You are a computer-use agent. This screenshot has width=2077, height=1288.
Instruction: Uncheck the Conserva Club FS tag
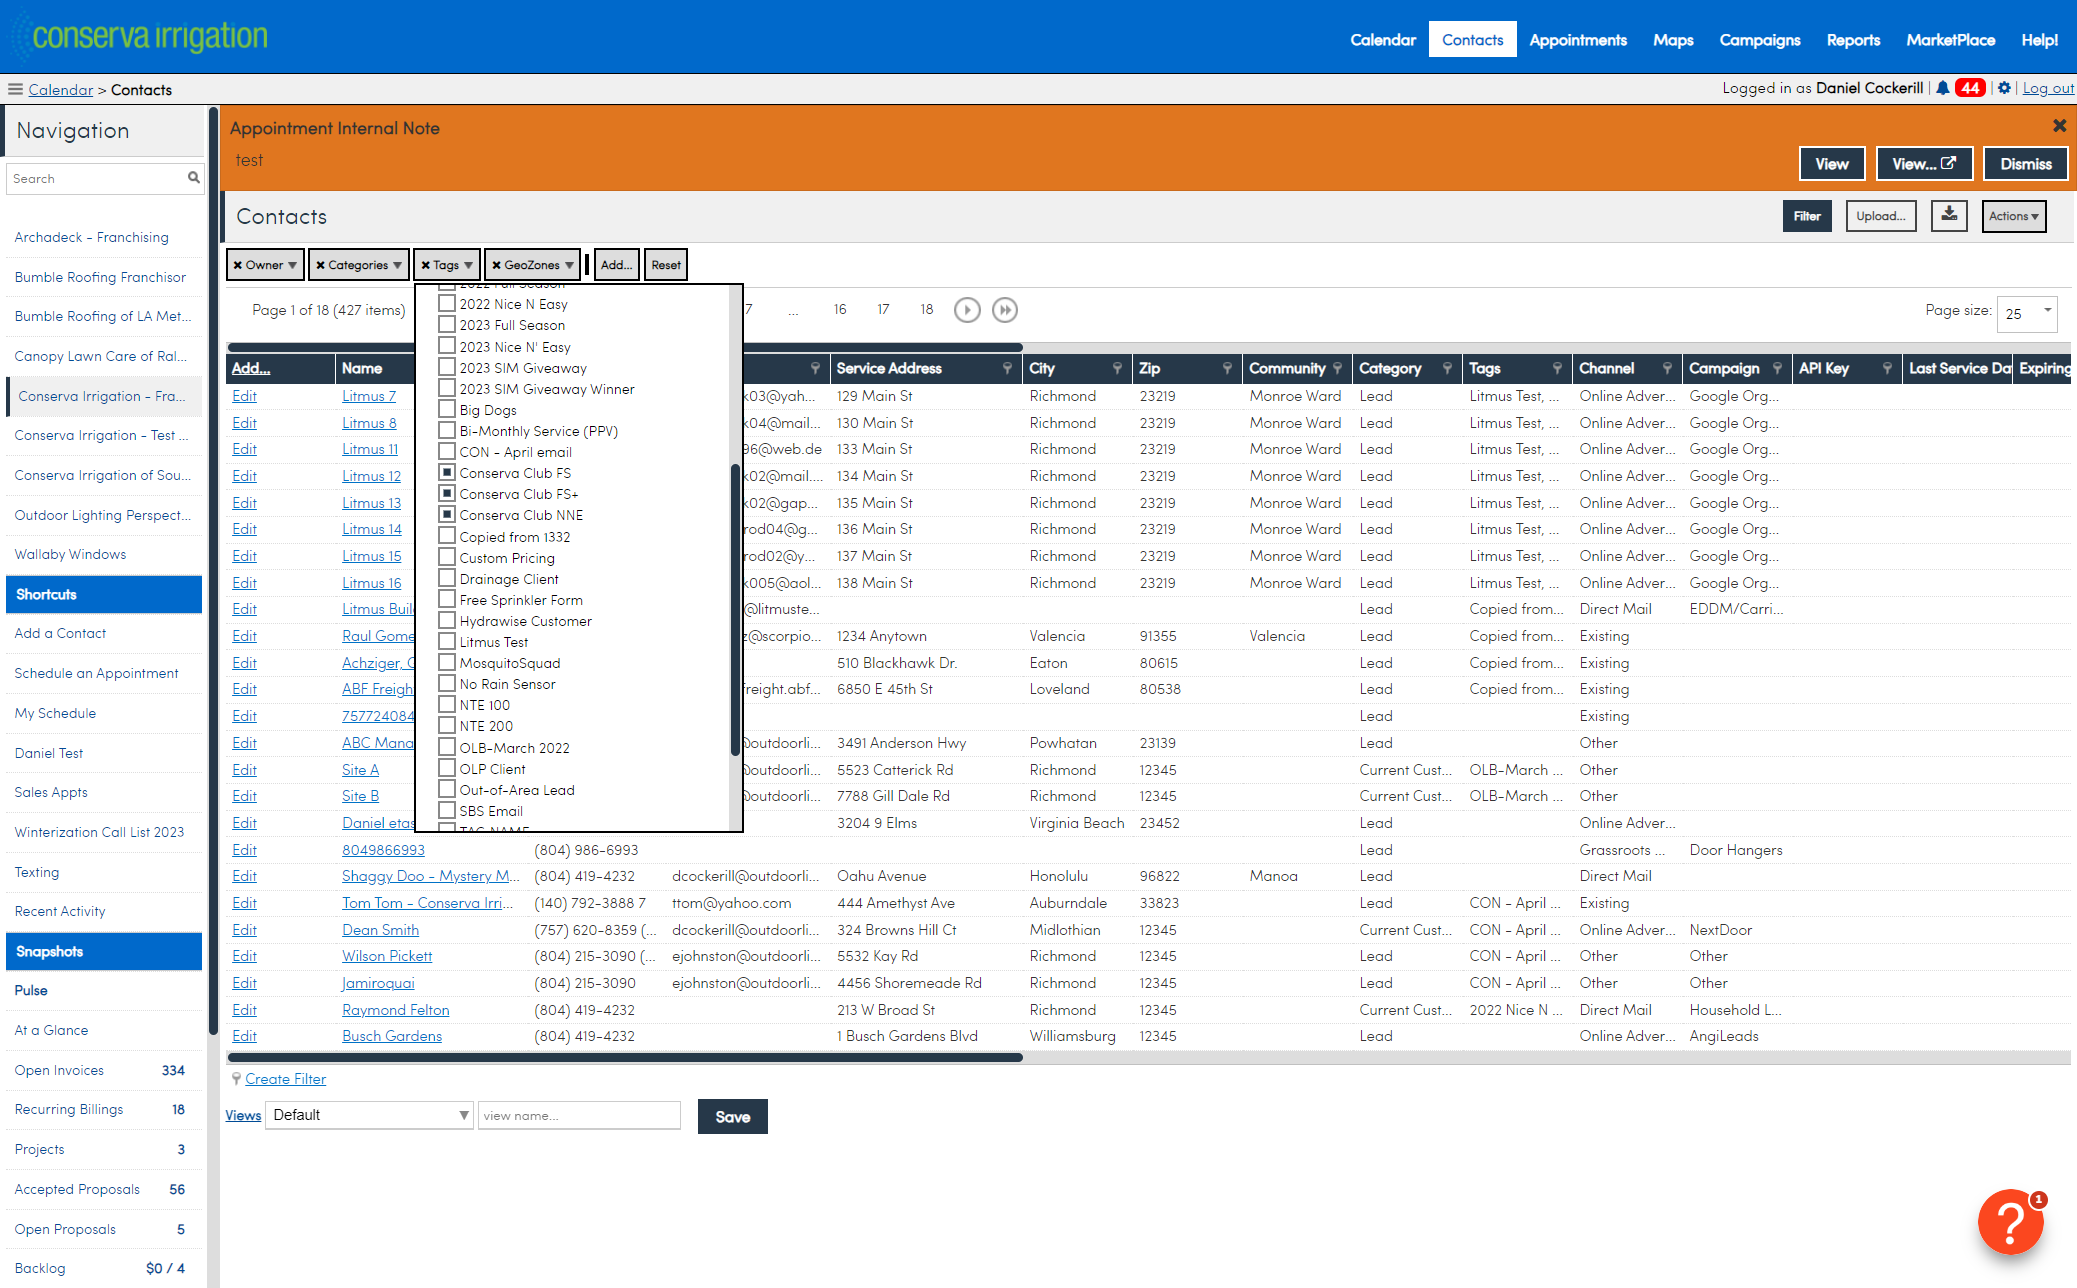447,472
